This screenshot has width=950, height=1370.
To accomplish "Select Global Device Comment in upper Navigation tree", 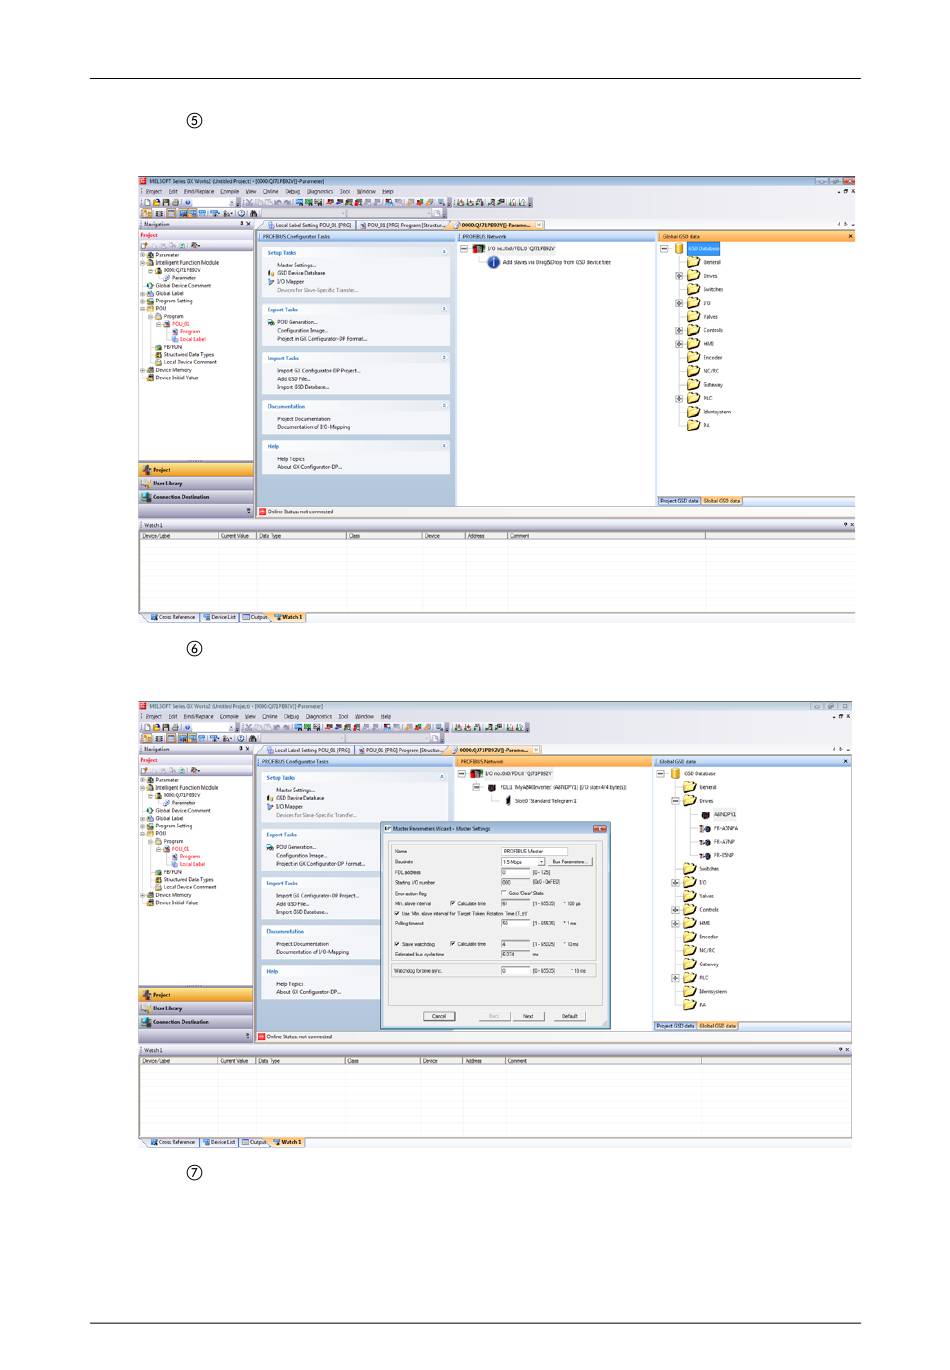I will click(183, 285).
